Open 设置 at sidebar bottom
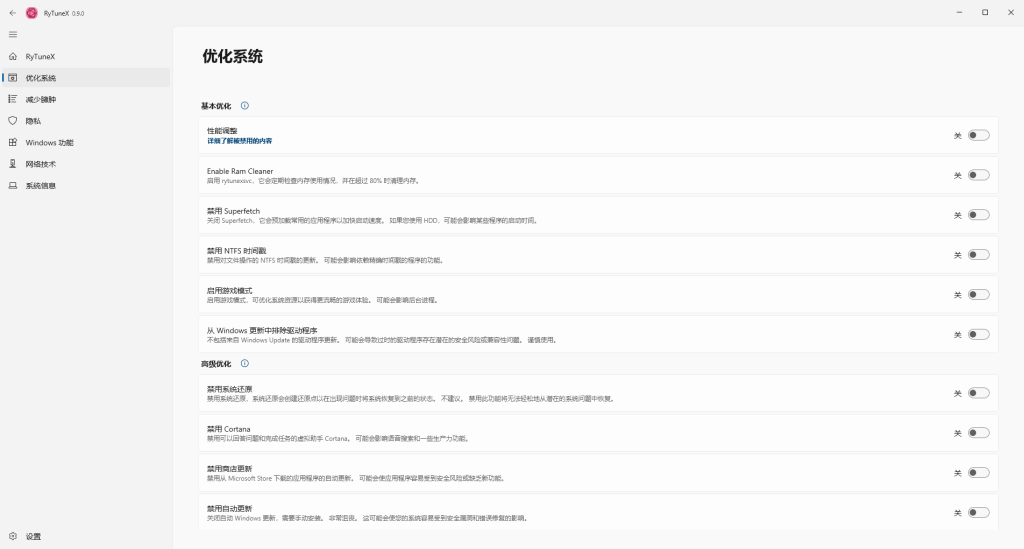The width and height of the screenshot is (1024, 549). [86, 536]
